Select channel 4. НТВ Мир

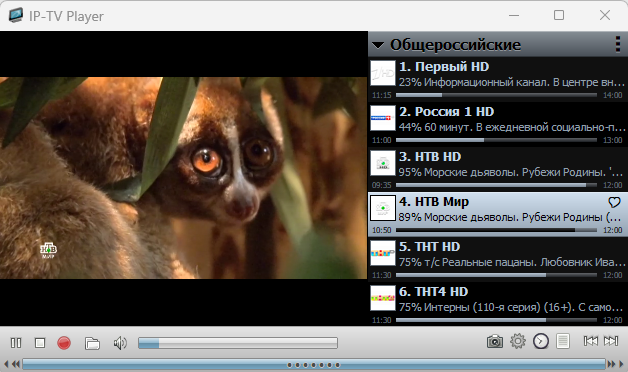[498, 214]
